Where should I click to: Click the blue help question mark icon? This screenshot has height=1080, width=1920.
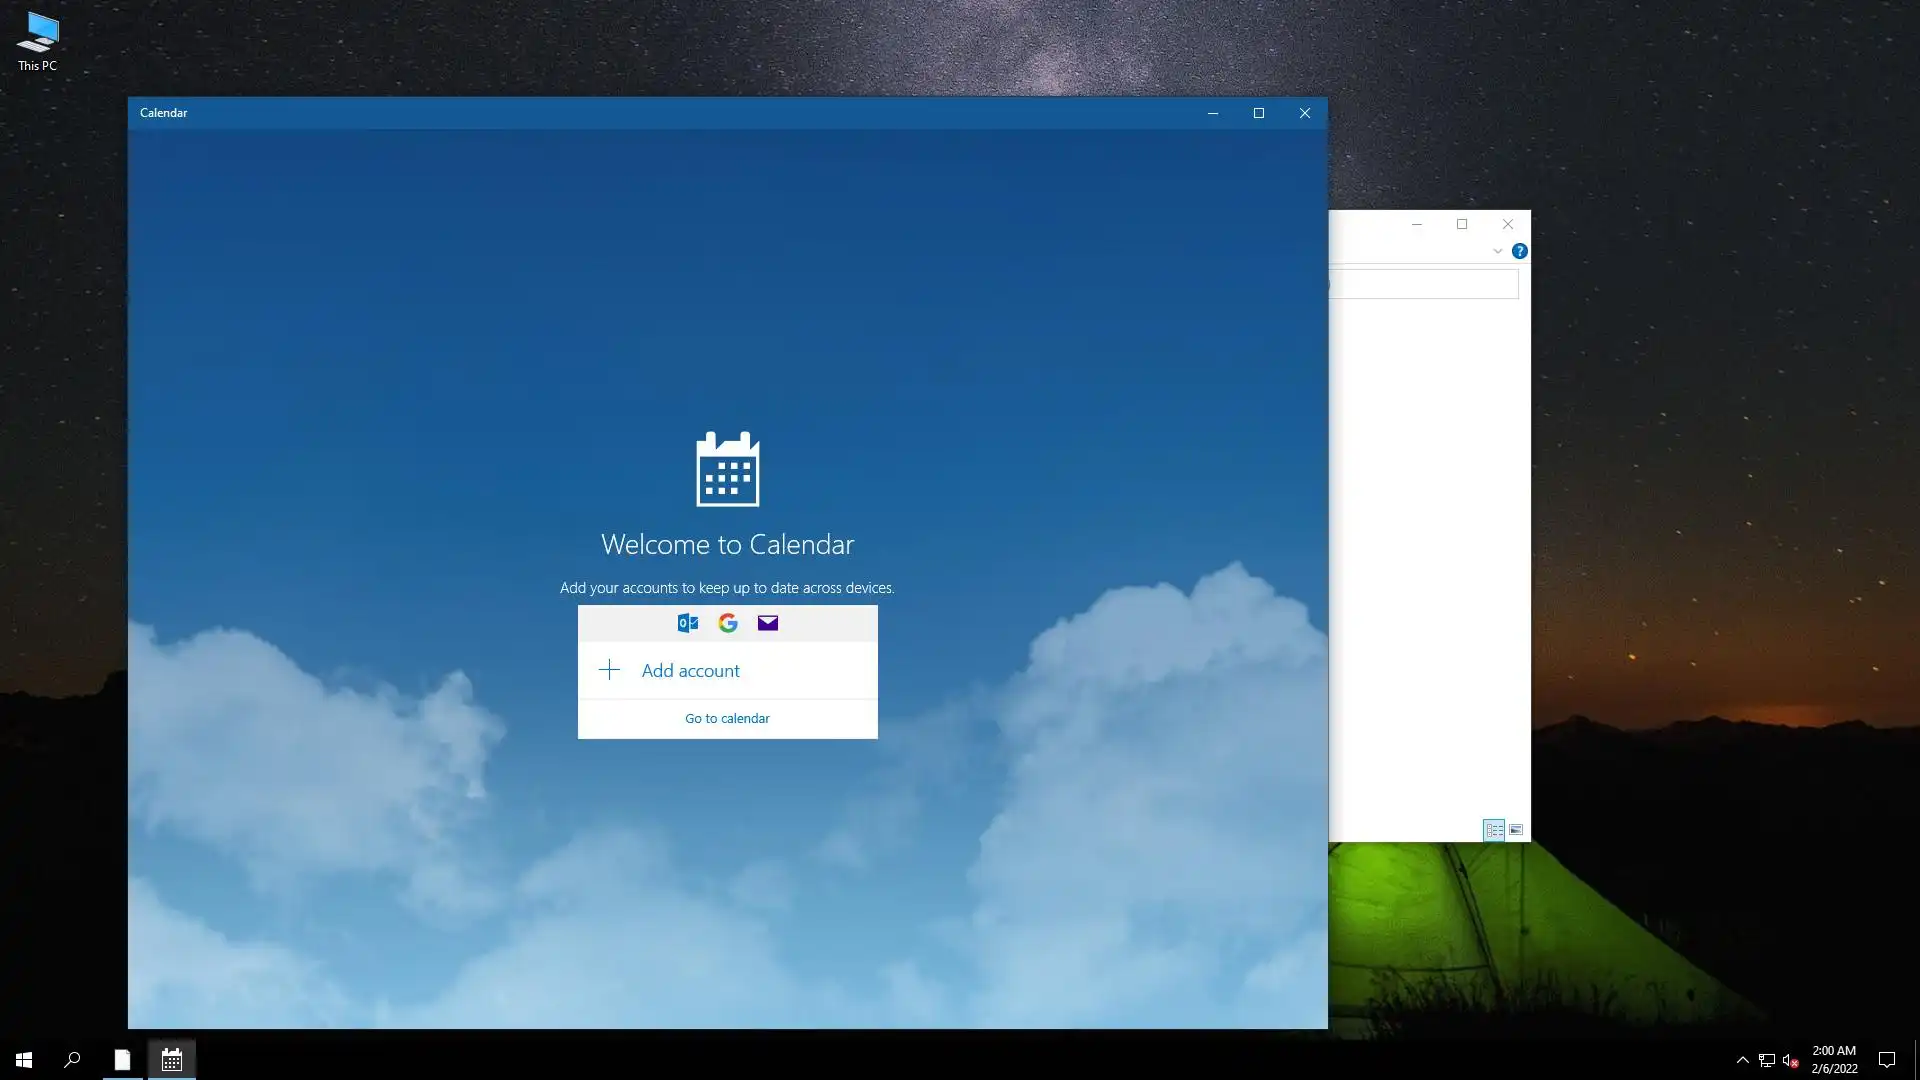pos(1519,251)
